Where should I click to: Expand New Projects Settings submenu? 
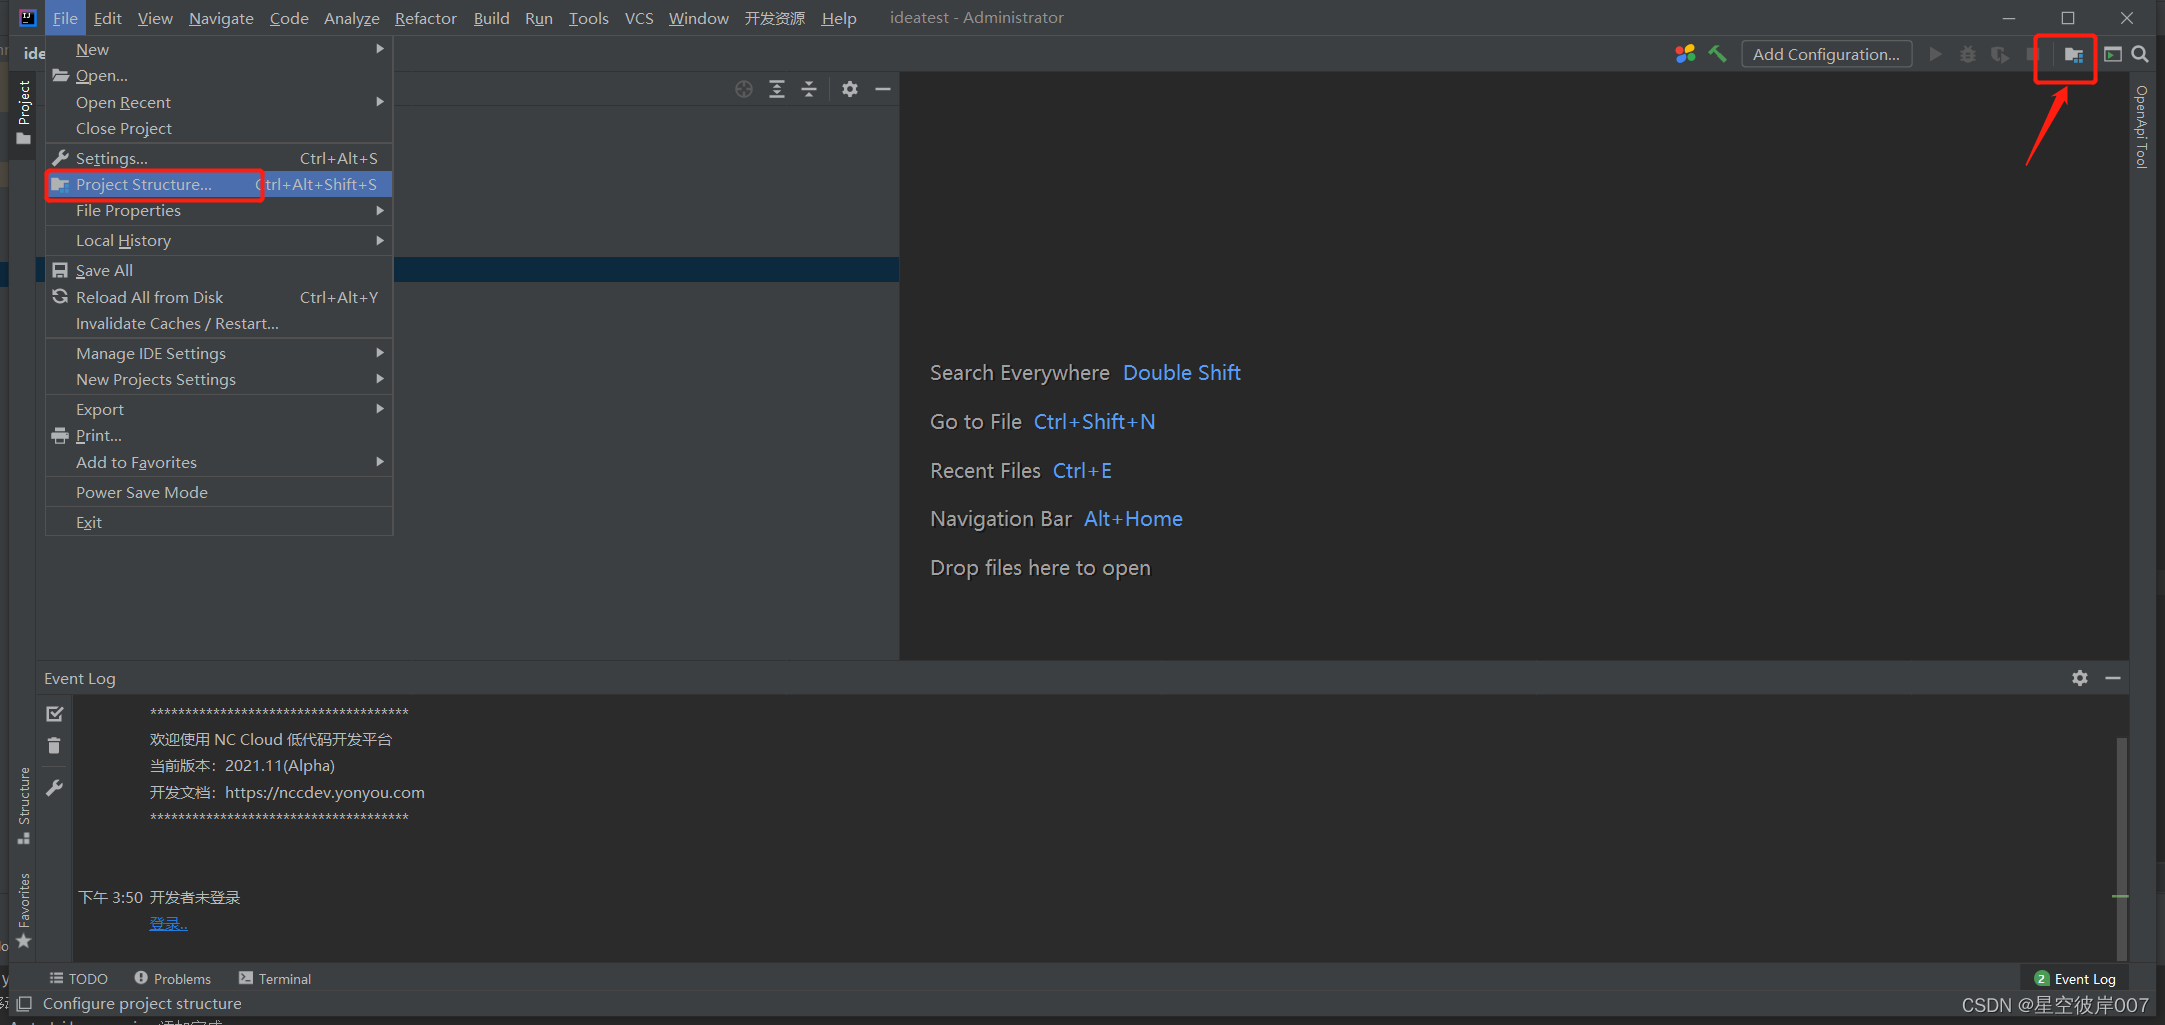(x=219, y=379)
